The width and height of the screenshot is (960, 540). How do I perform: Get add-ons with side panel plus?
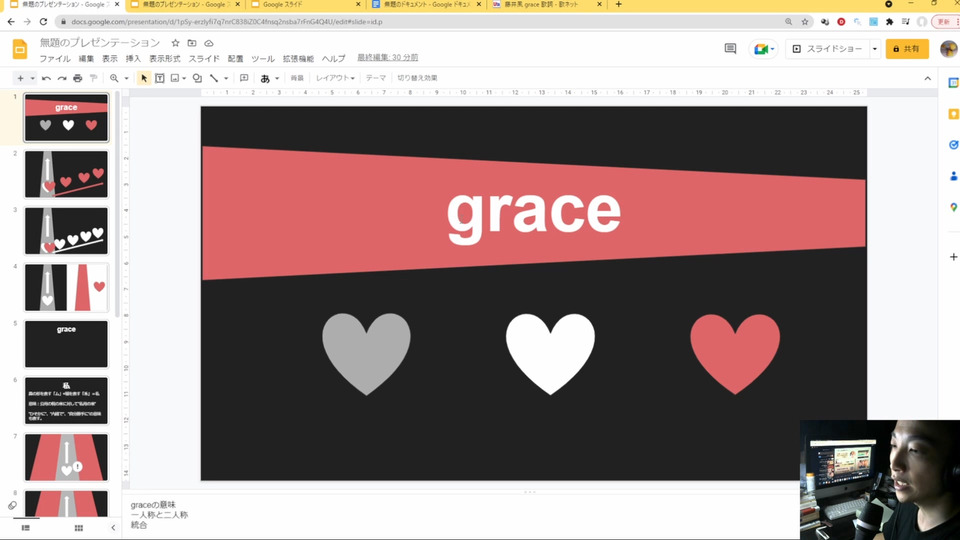(x=953, y=257)
